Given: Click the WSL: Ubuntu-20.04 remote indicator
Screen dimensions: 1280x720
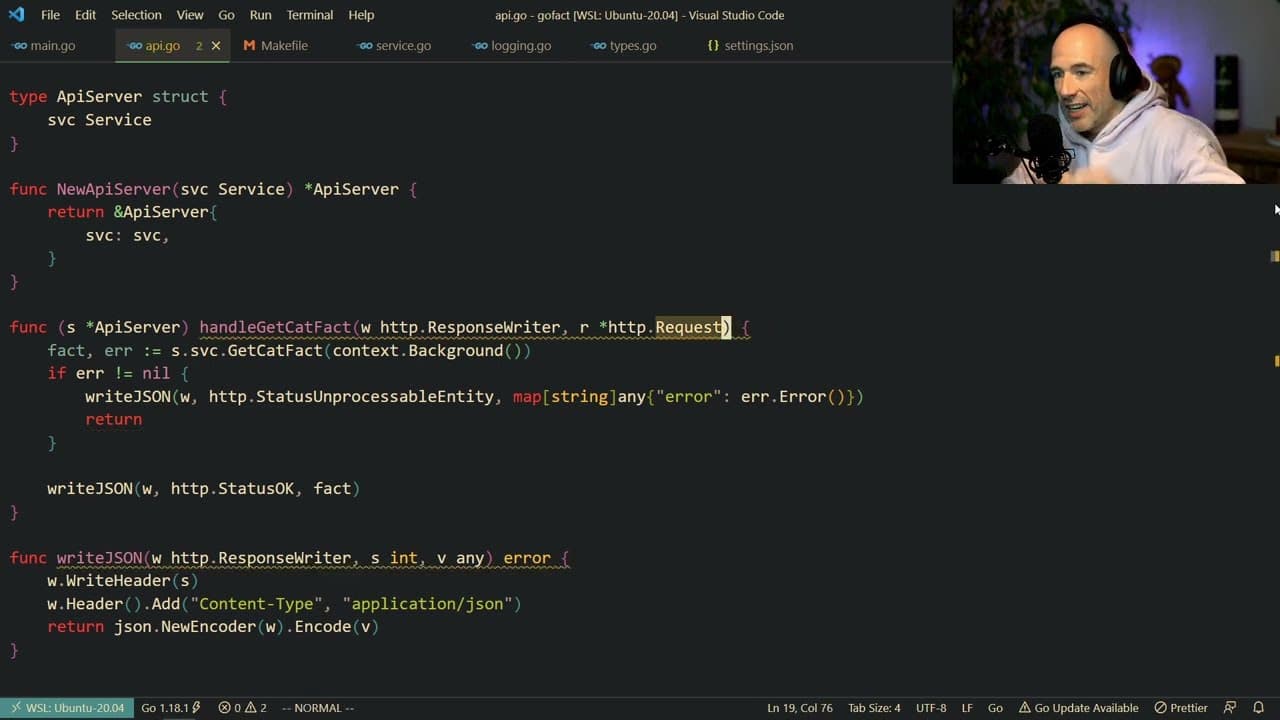Looking at the screenshot, I should click(x=67, y=708).
